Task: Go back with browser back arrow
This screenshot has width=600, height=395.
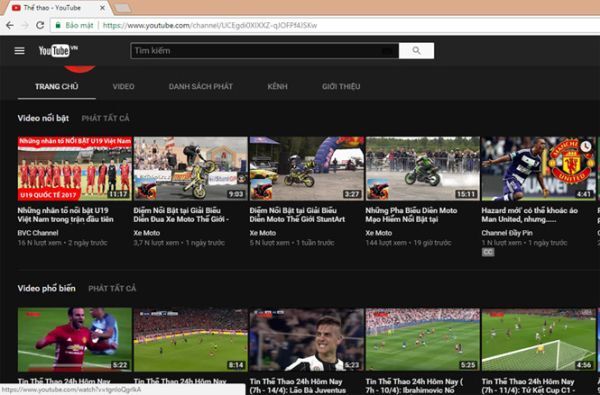Action: point(10,25)
